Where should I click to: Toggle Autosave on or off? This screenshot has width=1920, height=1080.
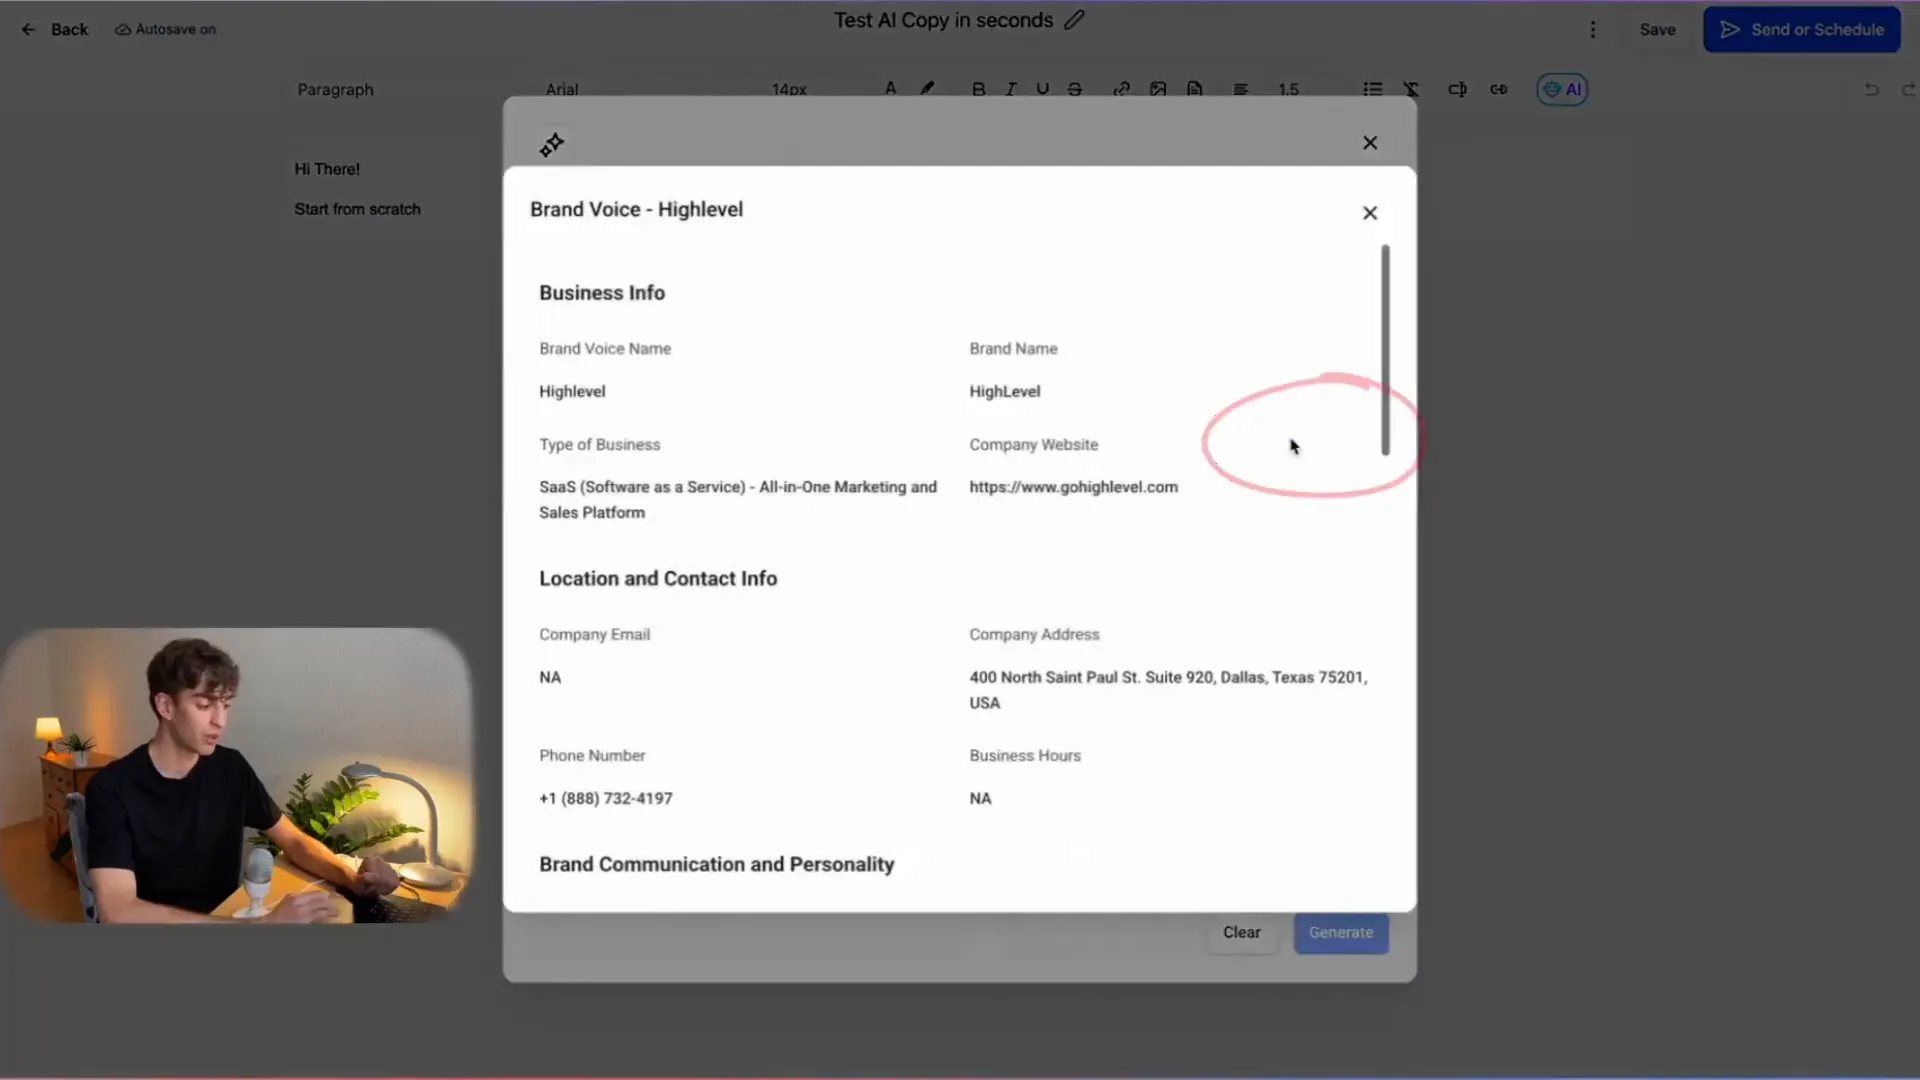(x=165, y=29)
